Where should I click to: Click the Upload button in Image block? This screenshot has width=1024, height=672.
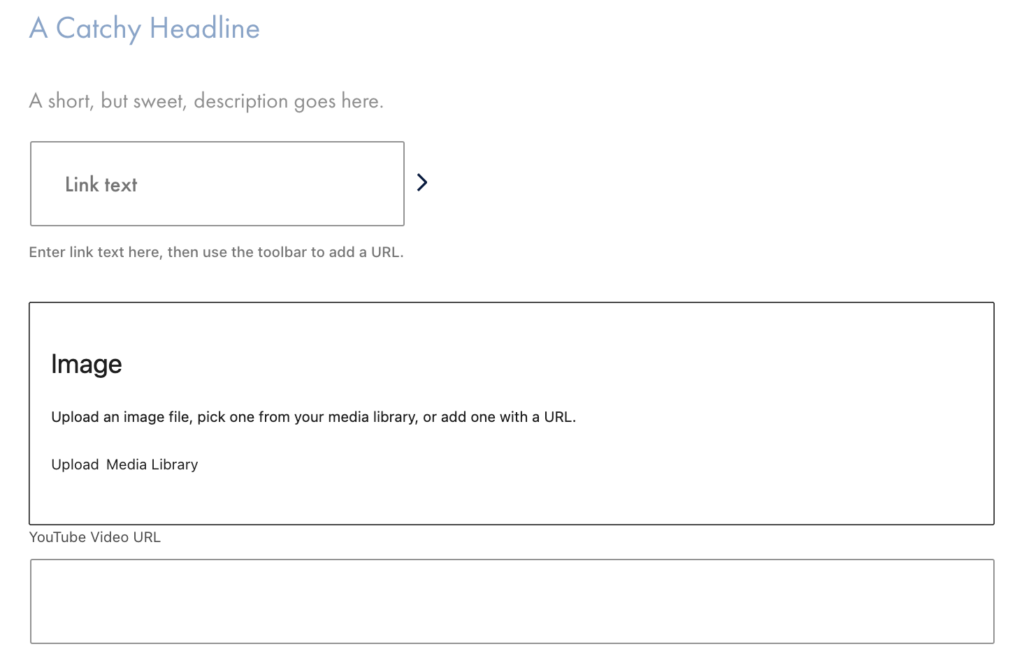pyautogui.click(x=74, y=464)
